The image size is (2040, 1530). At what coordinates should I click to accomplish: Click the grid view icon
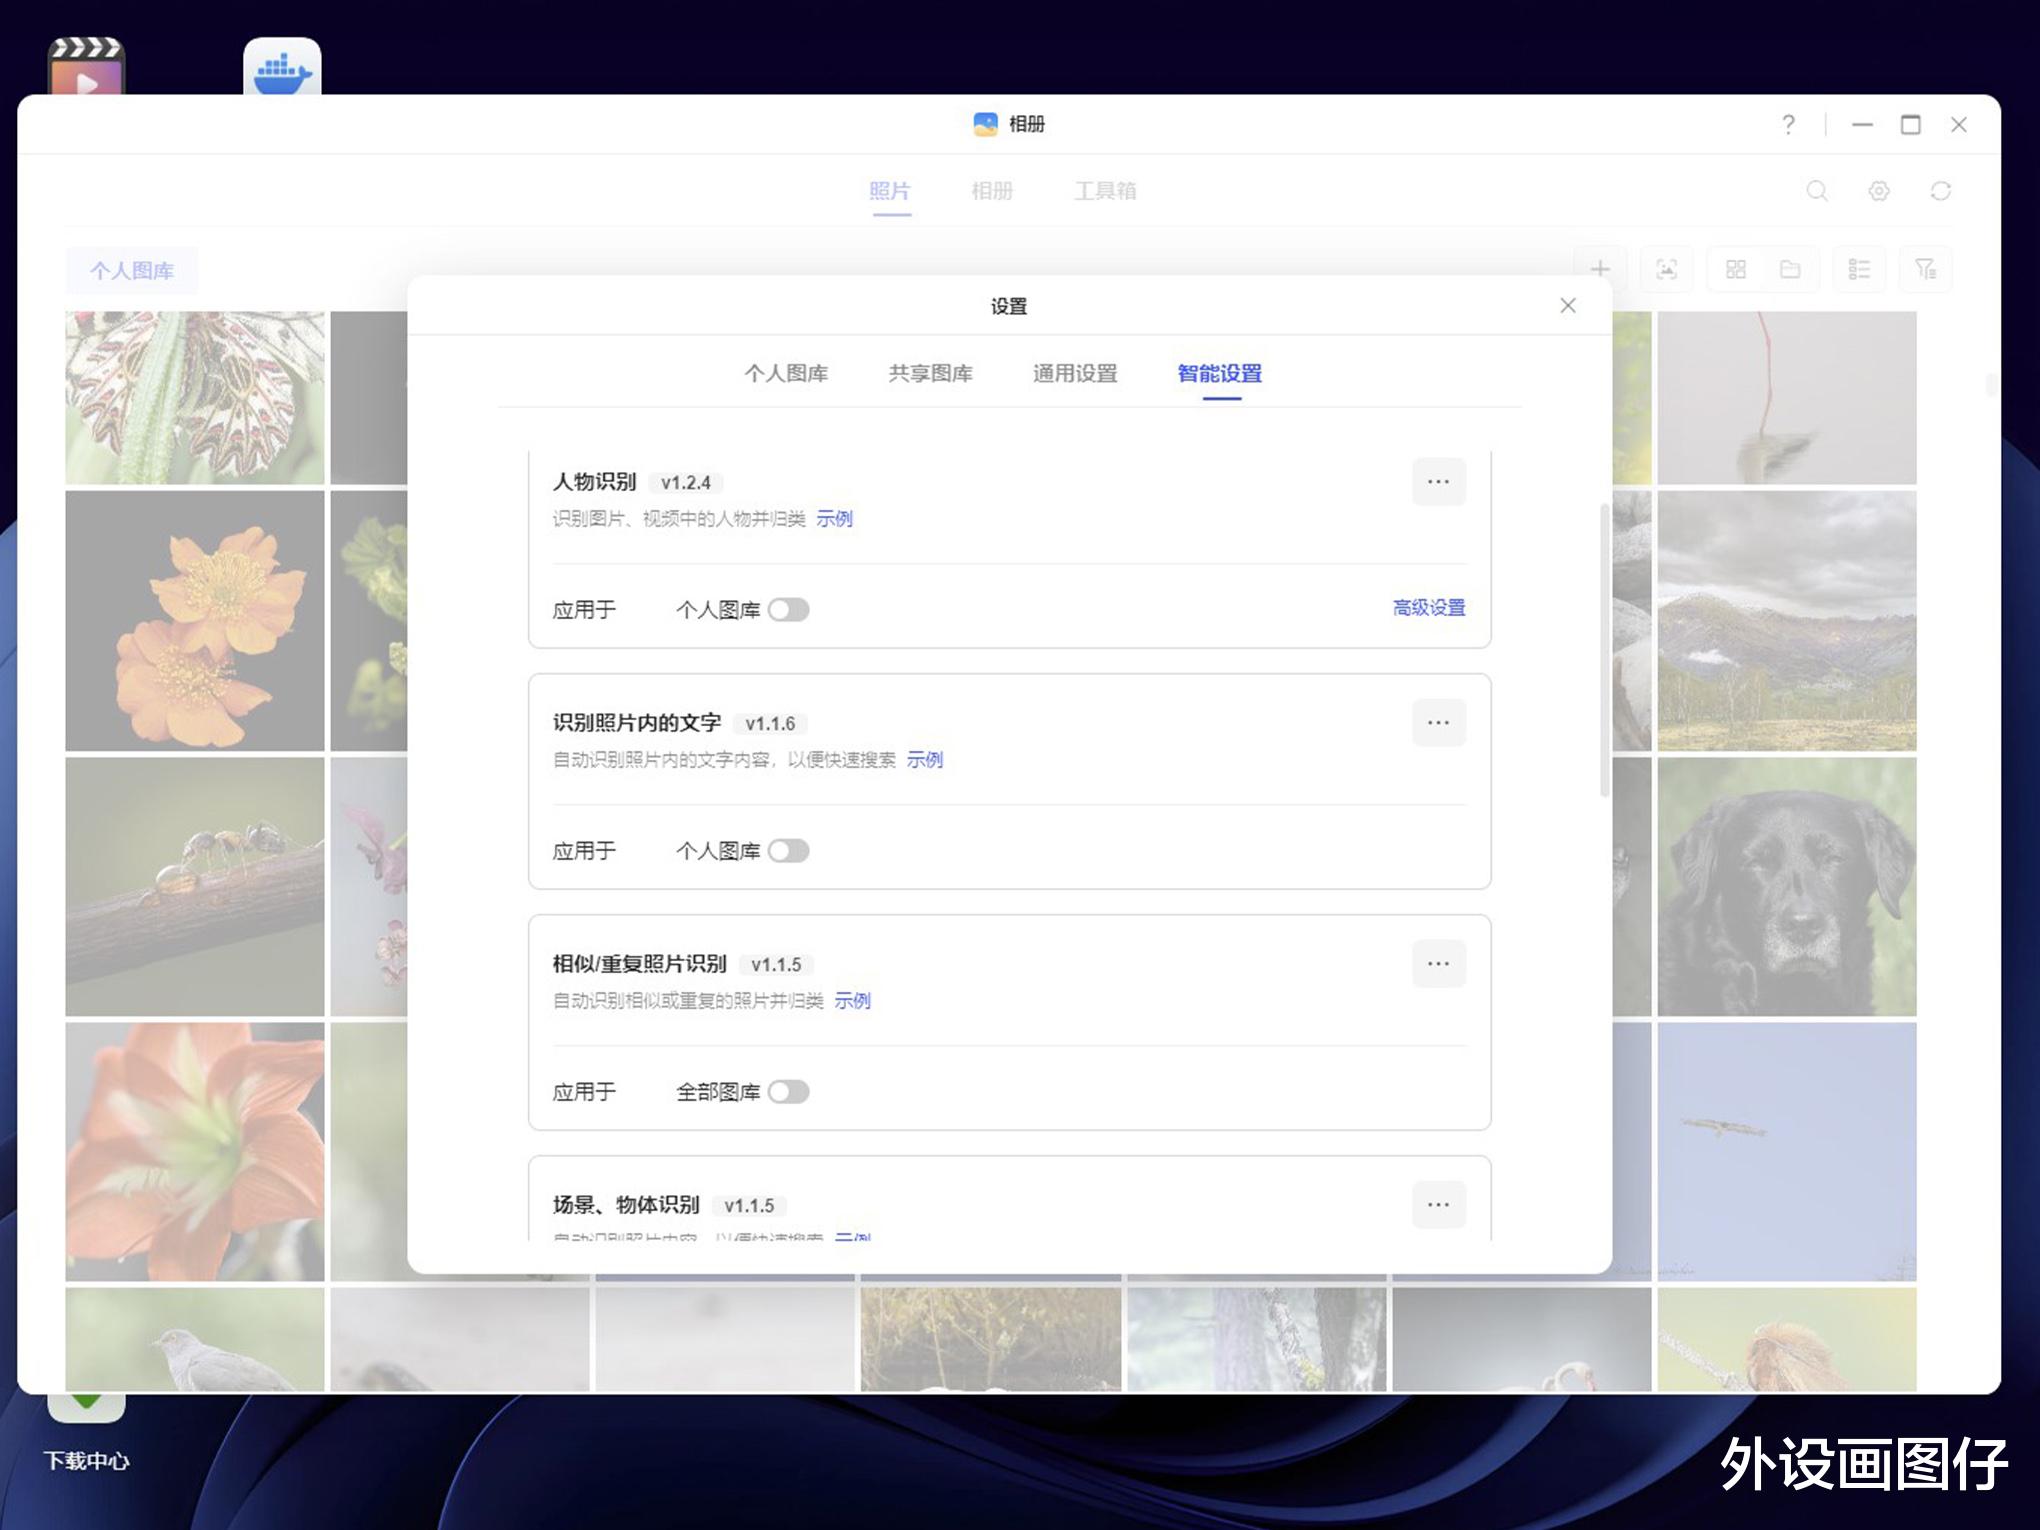coord(1736,269)
